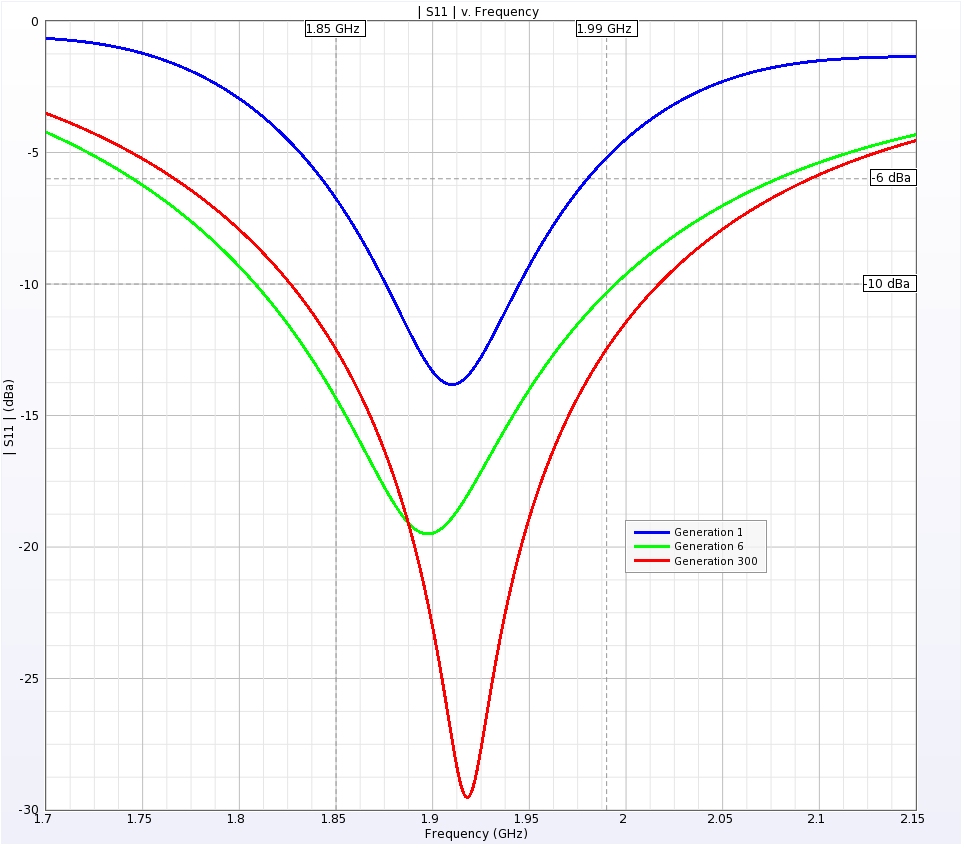The height and width of the screenshot is (845, 962).
Task: Click the green Generation 6 legend swatch
Action: point(652,546)
